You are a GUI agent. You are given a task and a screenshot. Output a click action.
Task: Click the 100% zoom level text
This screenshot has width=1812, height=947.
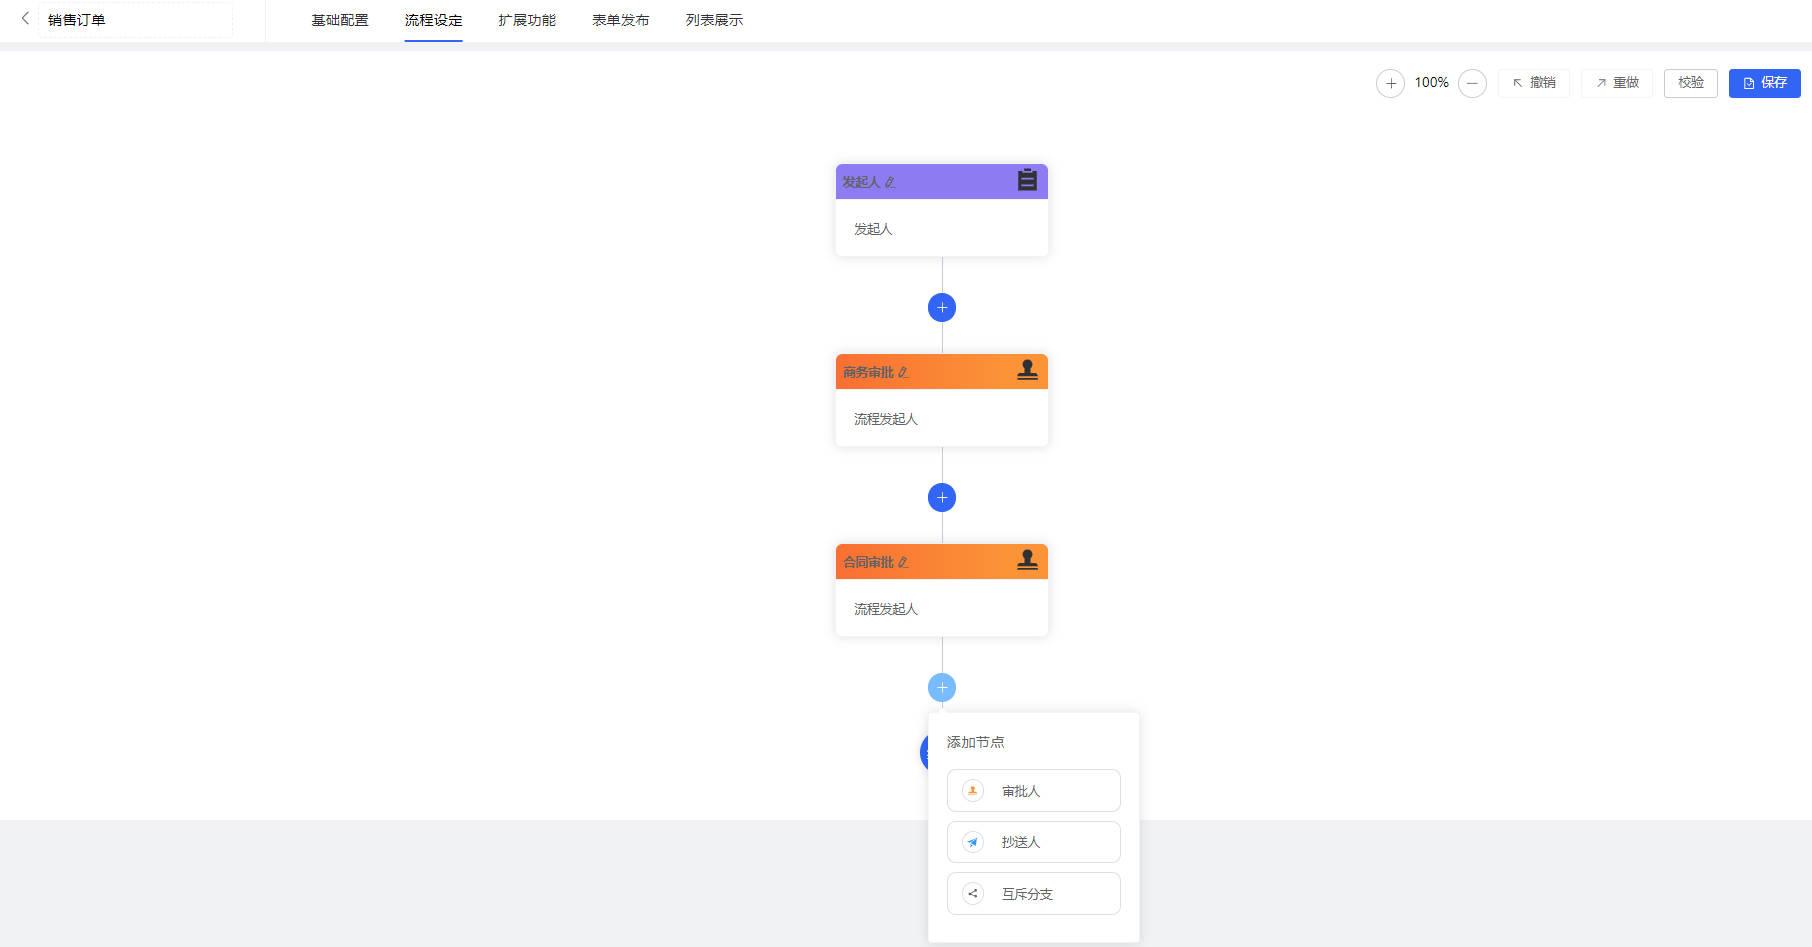[1431, 83]
